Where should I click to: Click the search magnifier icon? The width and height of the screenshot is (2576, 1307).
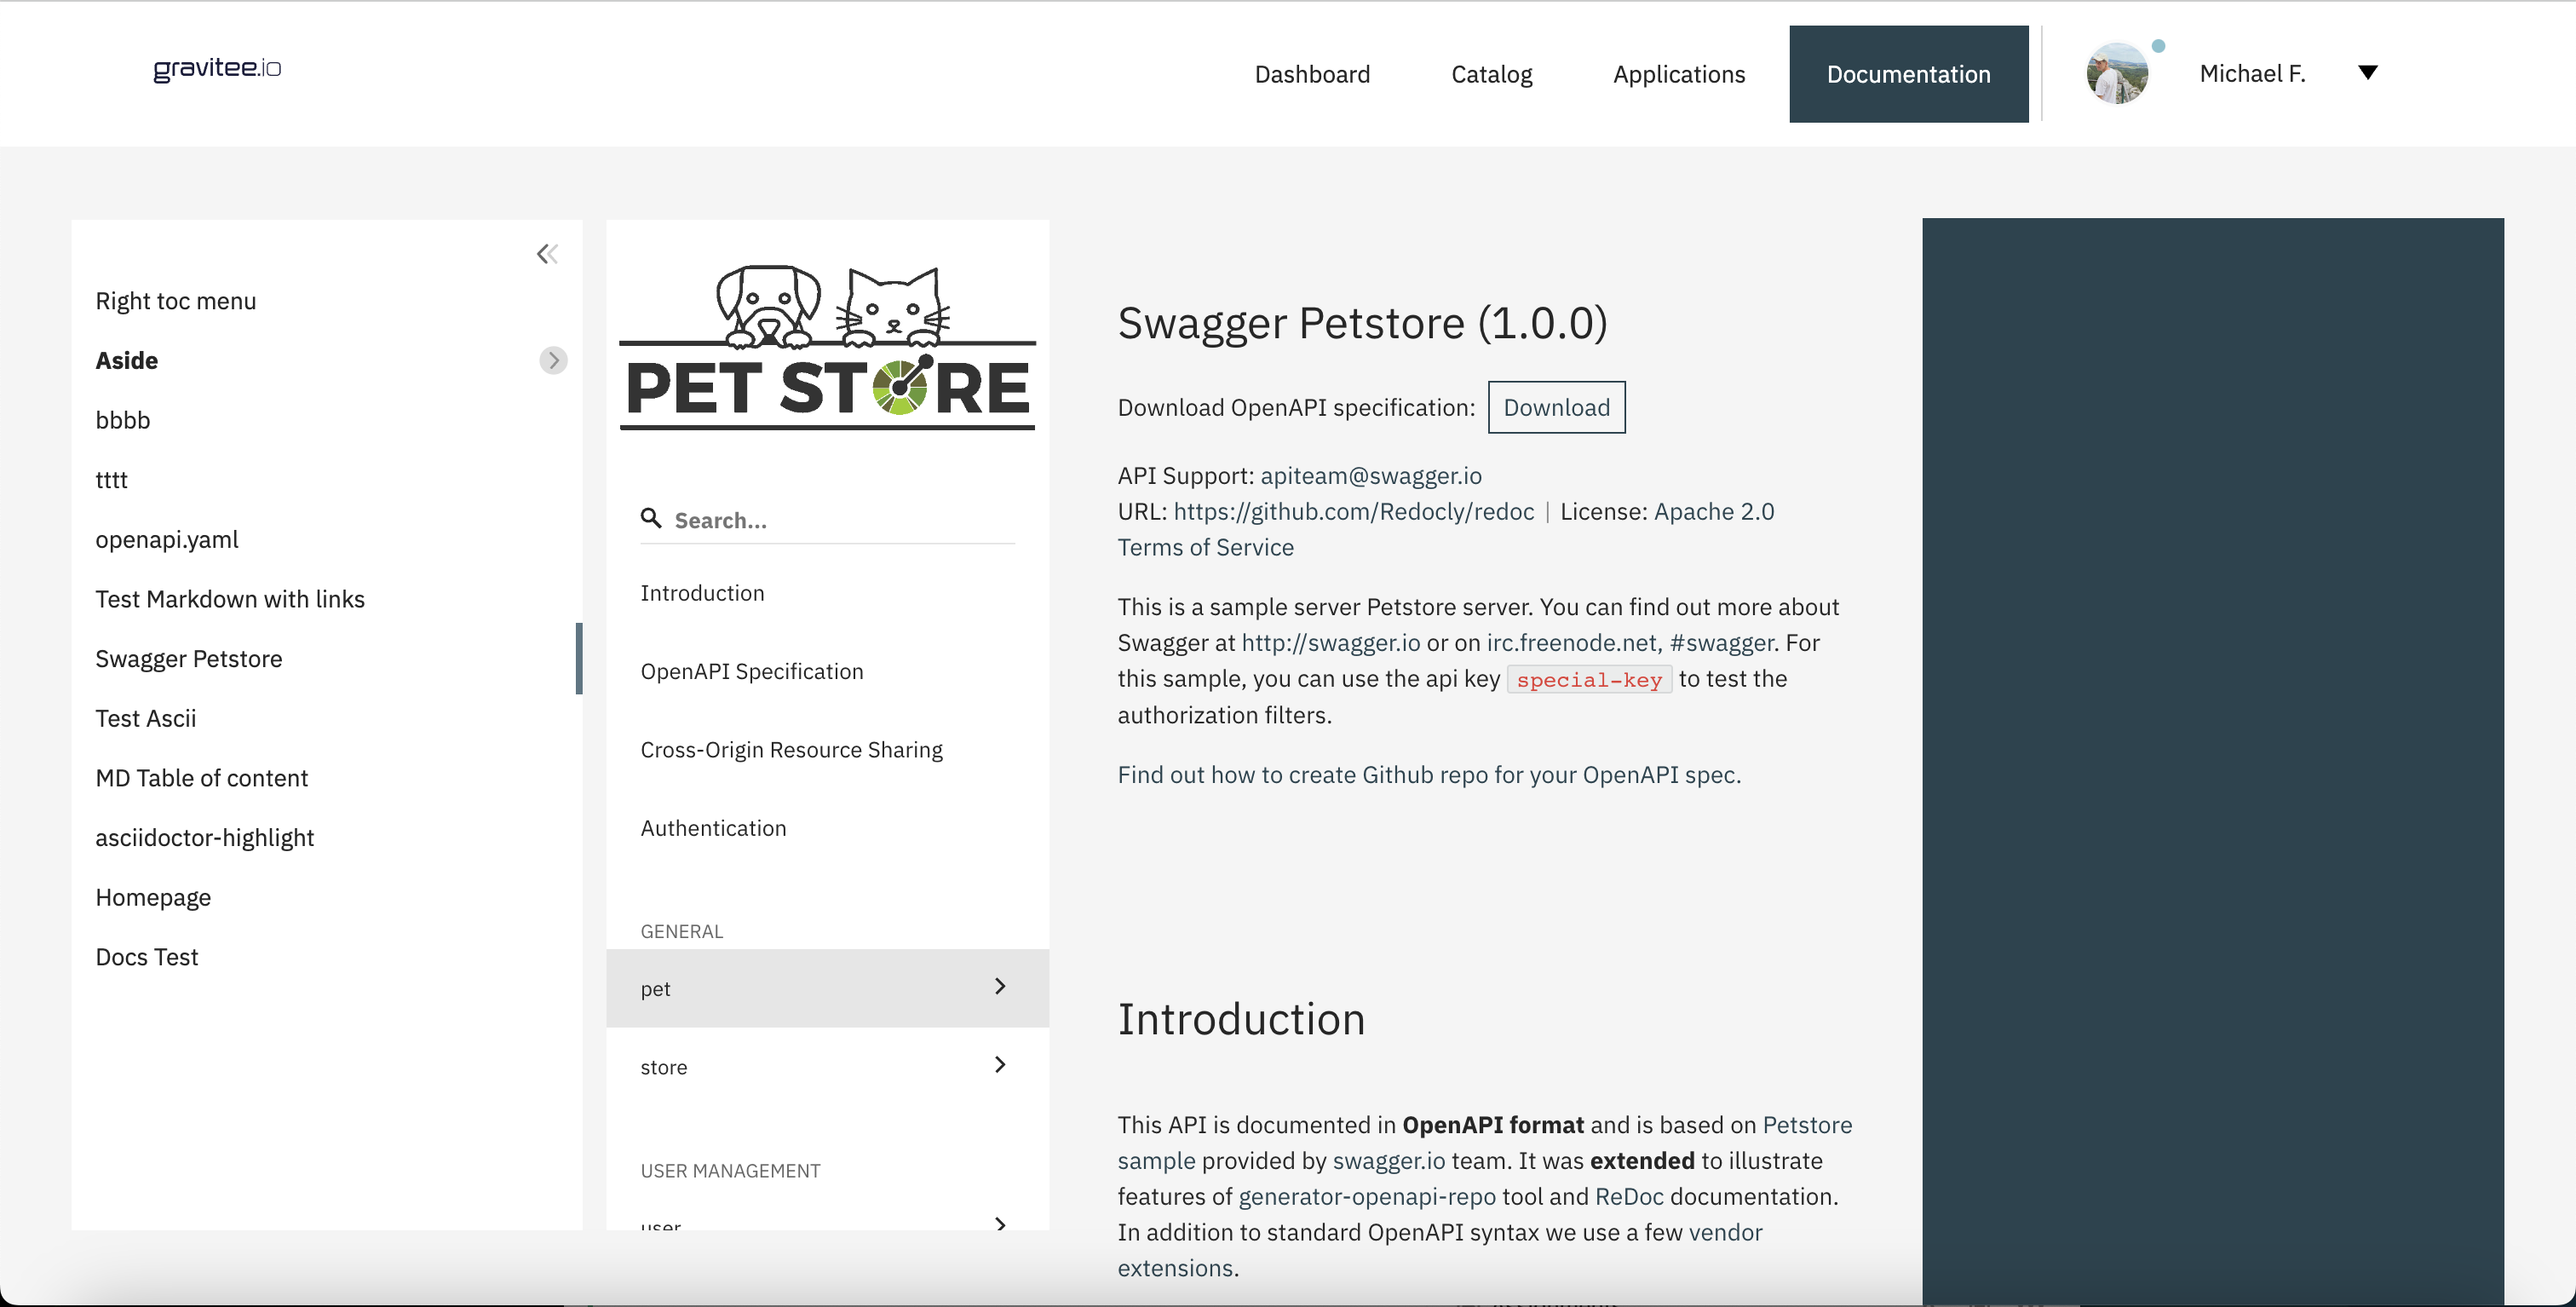coord(651,518)
